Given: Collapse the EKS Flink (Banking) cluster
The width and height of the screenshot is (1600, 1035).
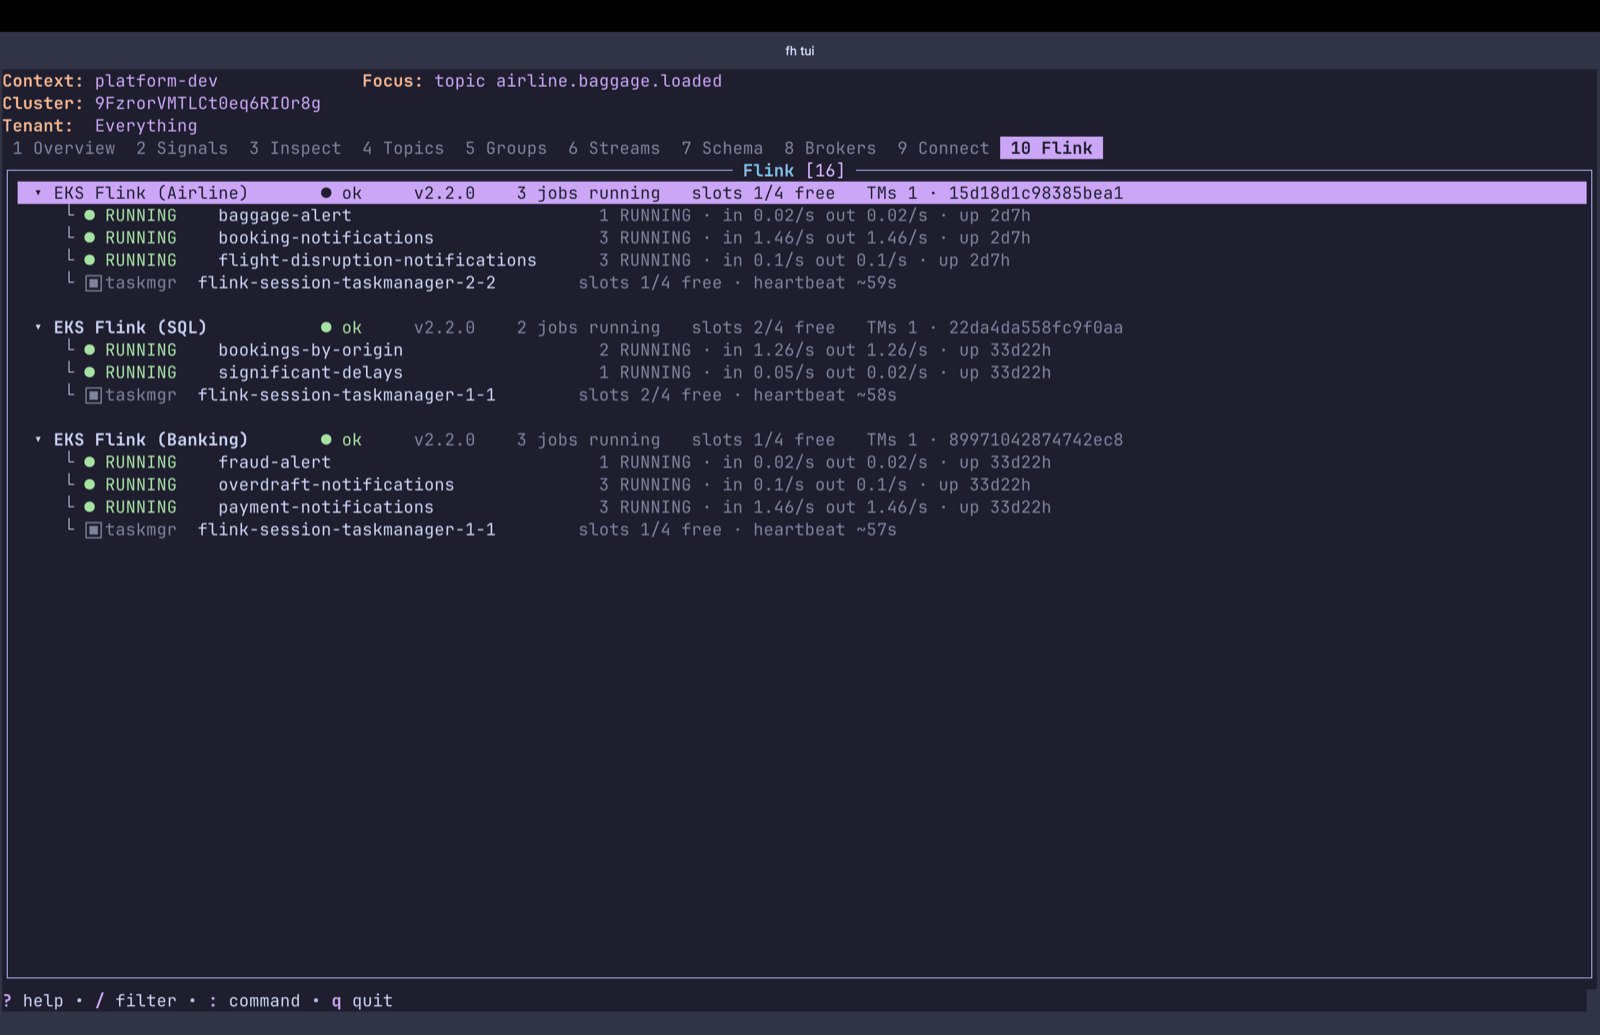Looking at the screenshot, I should tap(38, 440).
